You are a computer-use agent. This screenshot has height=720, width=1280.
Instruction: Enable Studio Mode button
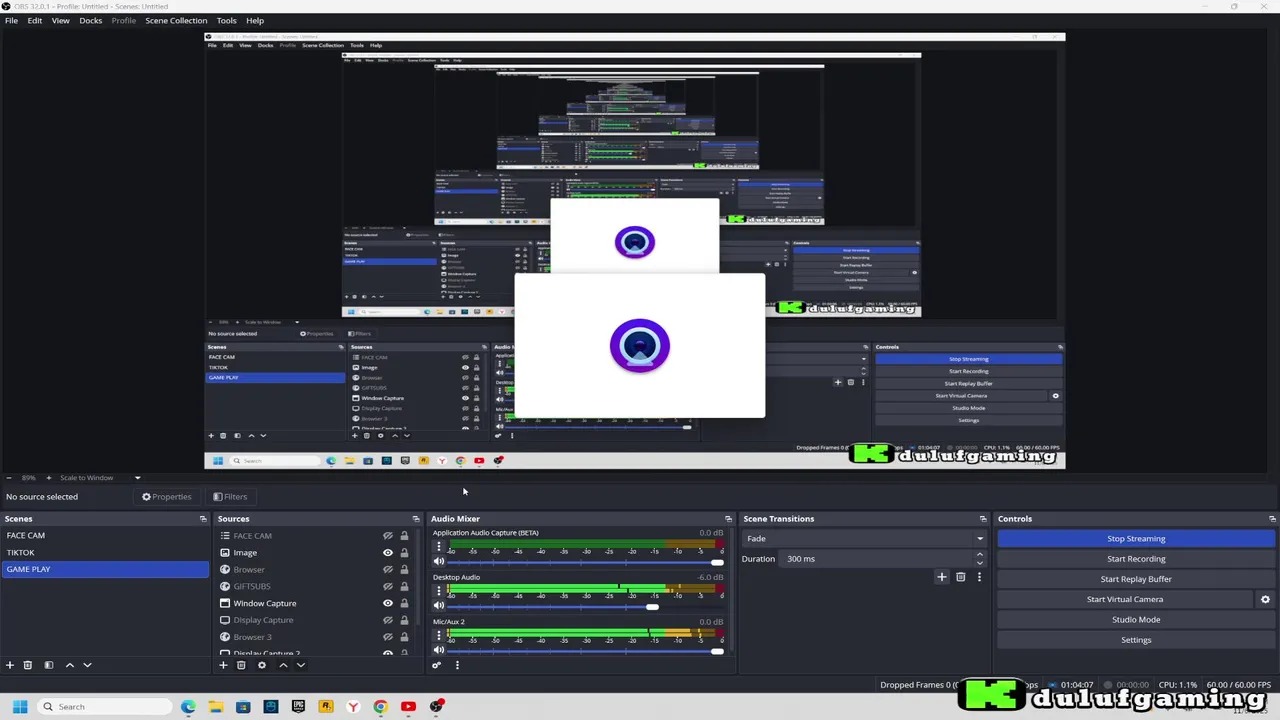pos(1136,619)
